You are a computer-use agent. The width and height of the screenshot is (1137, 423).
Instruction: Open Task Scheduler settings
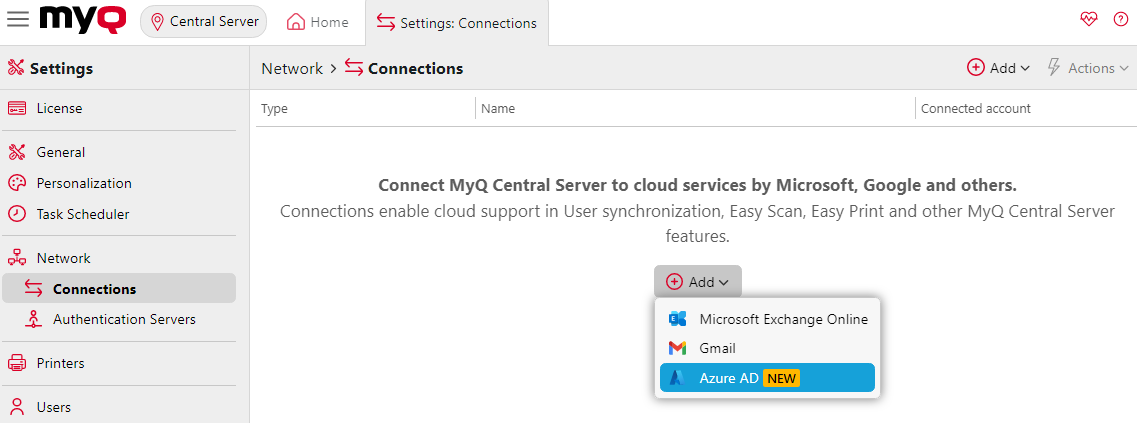pos(82,214)
